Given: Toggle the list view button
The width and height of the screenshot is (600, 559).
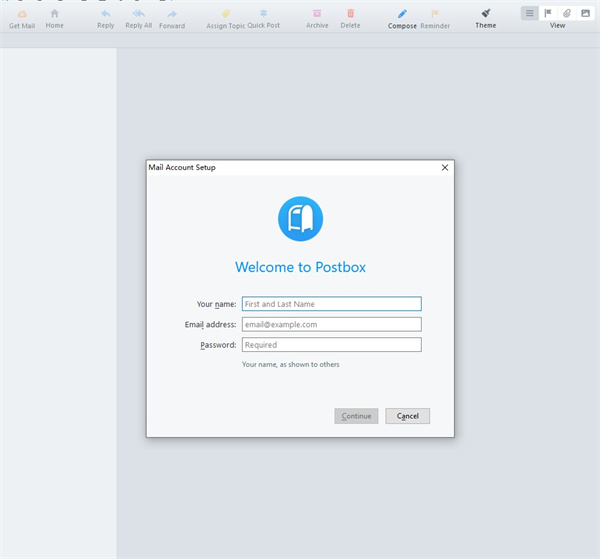Looking at the screenshot, I should (x=529, y=13).
